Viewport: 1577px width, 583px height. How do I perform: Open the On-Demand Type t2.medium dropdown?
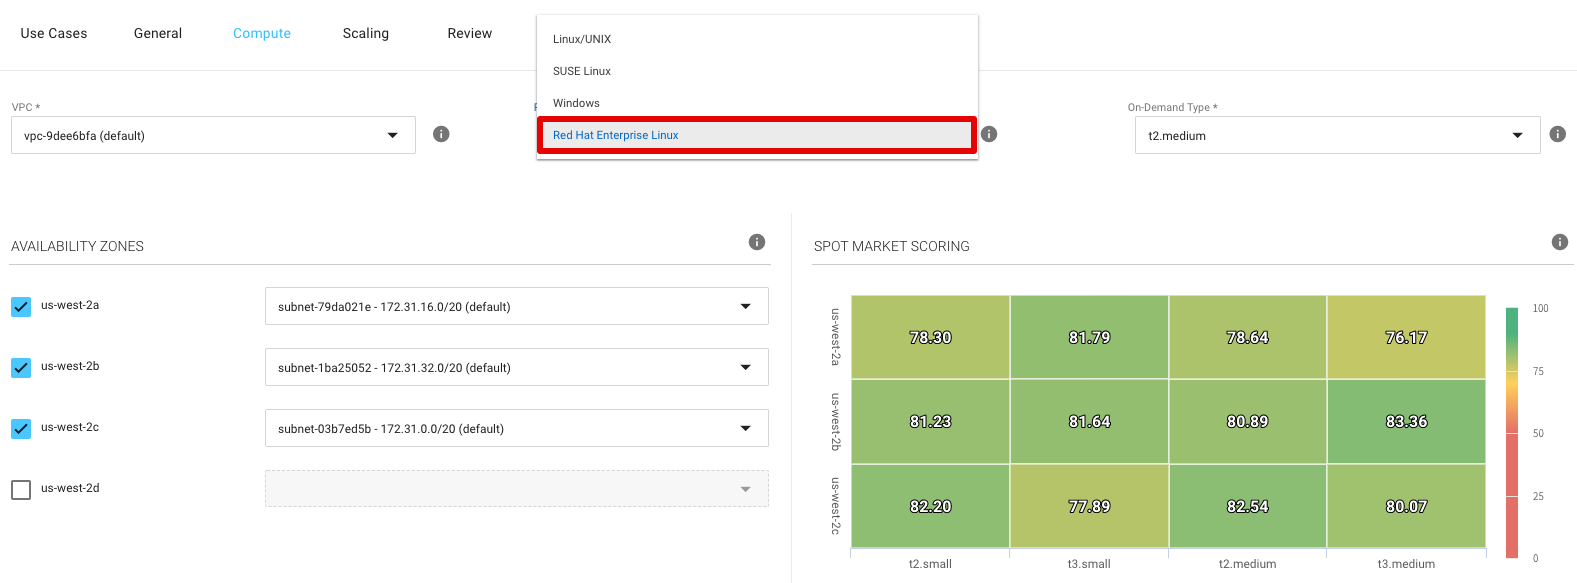[x=1336, y=136]
